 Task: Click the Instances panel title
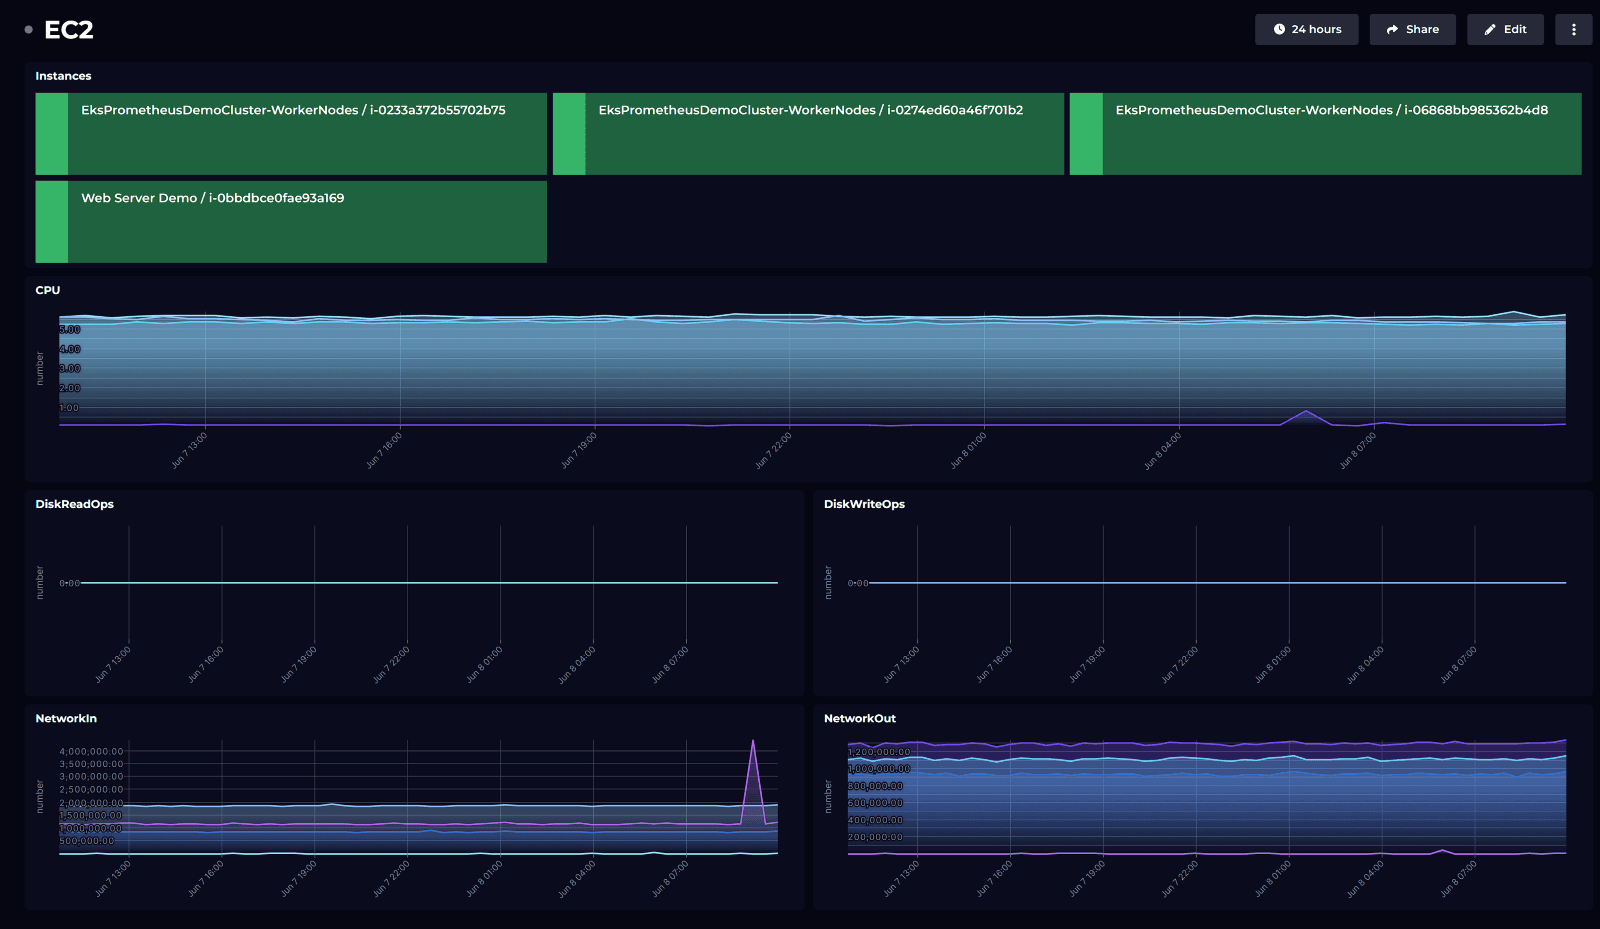[64, 76]
